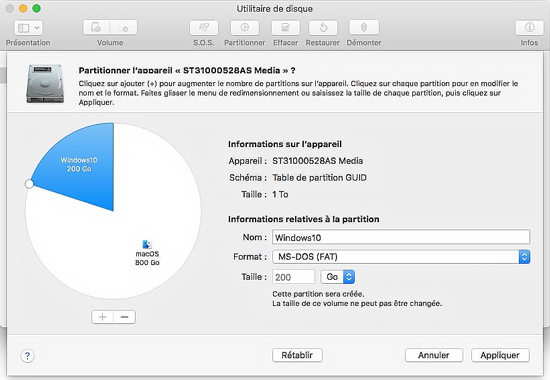Click the 'ST31000528AS Media' device value
The width and height of the screenshot is (550, 380).
(318, 161)
